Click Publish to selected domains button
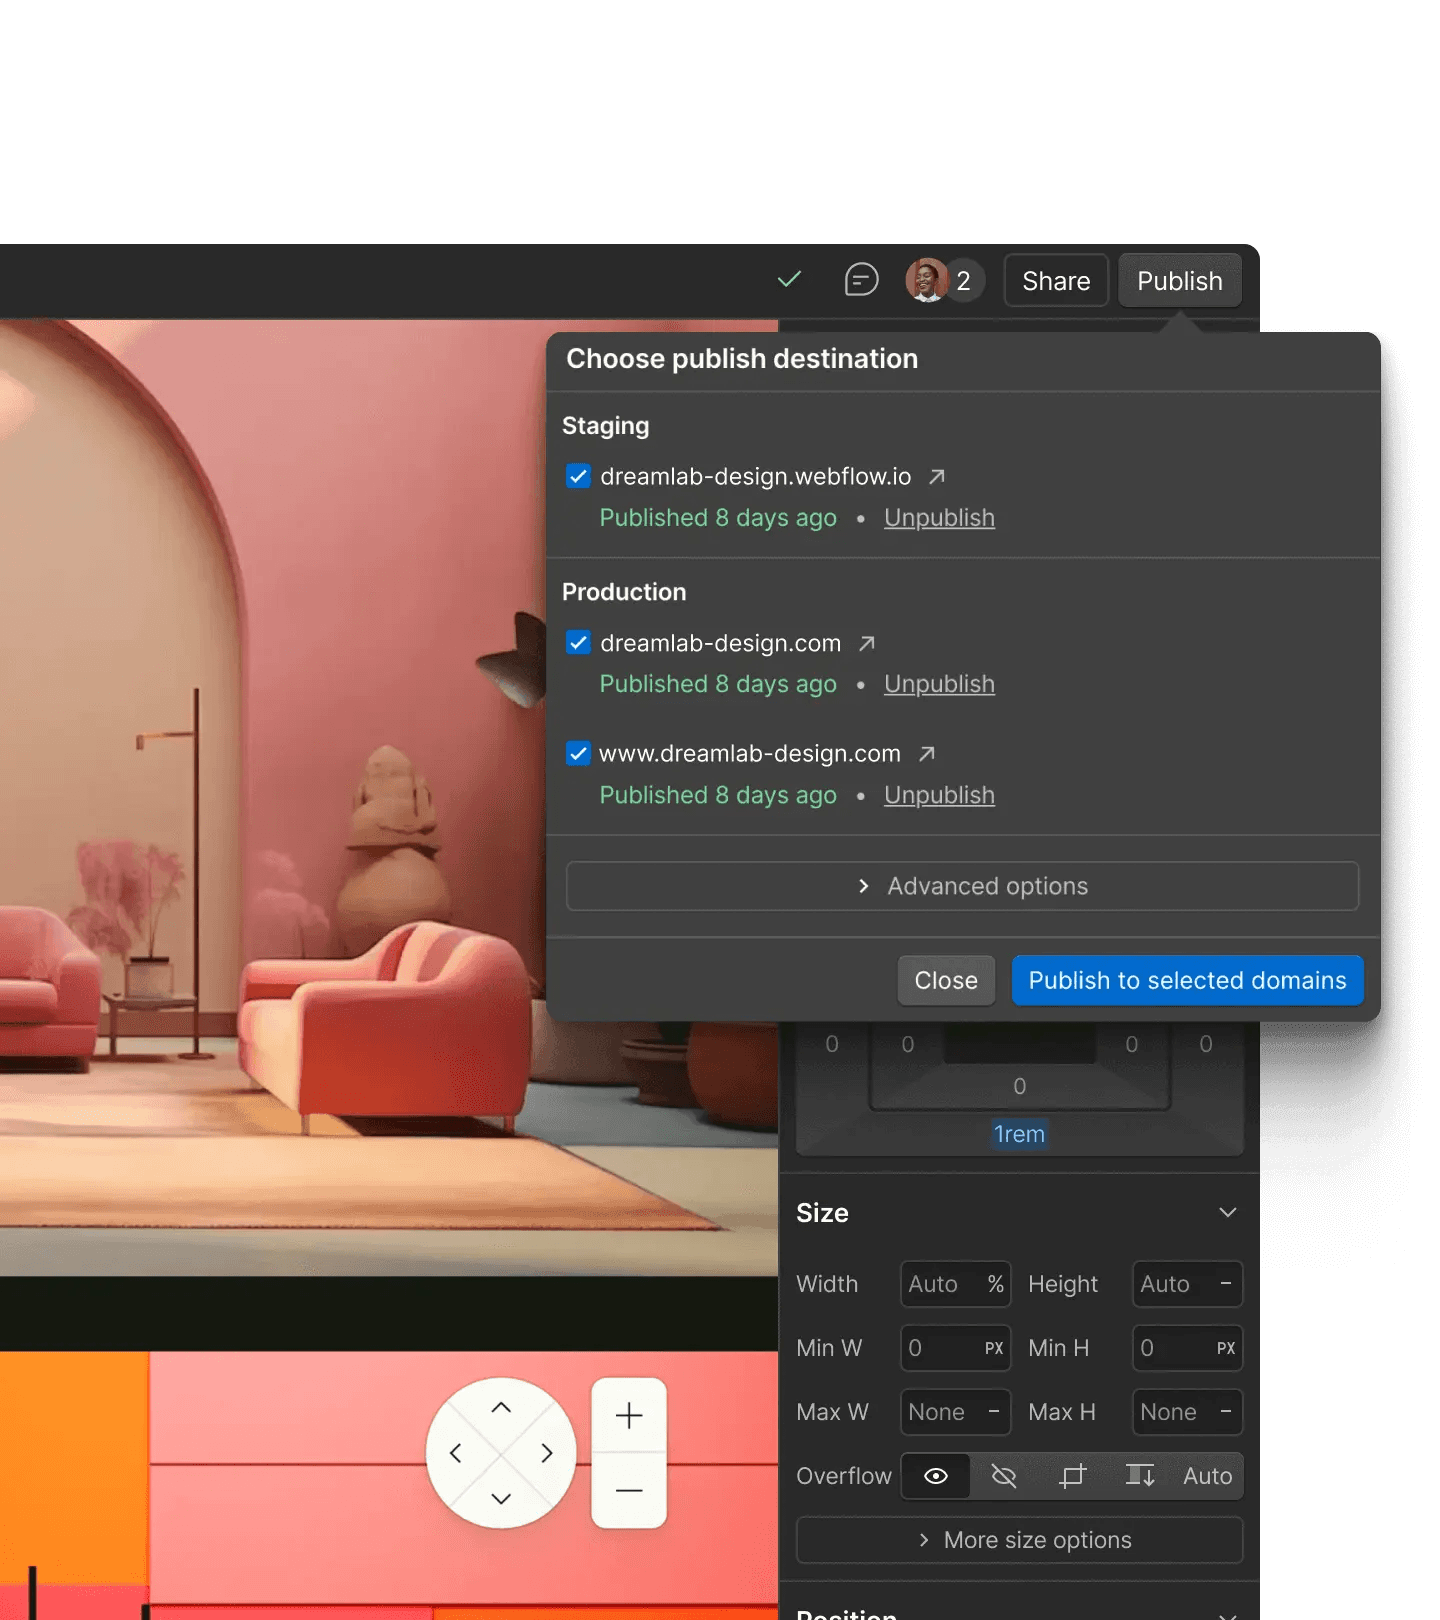Image resolution: width=1440 pixels, height=1620 pixels. pyautogui.click(x=1188, y=981)
